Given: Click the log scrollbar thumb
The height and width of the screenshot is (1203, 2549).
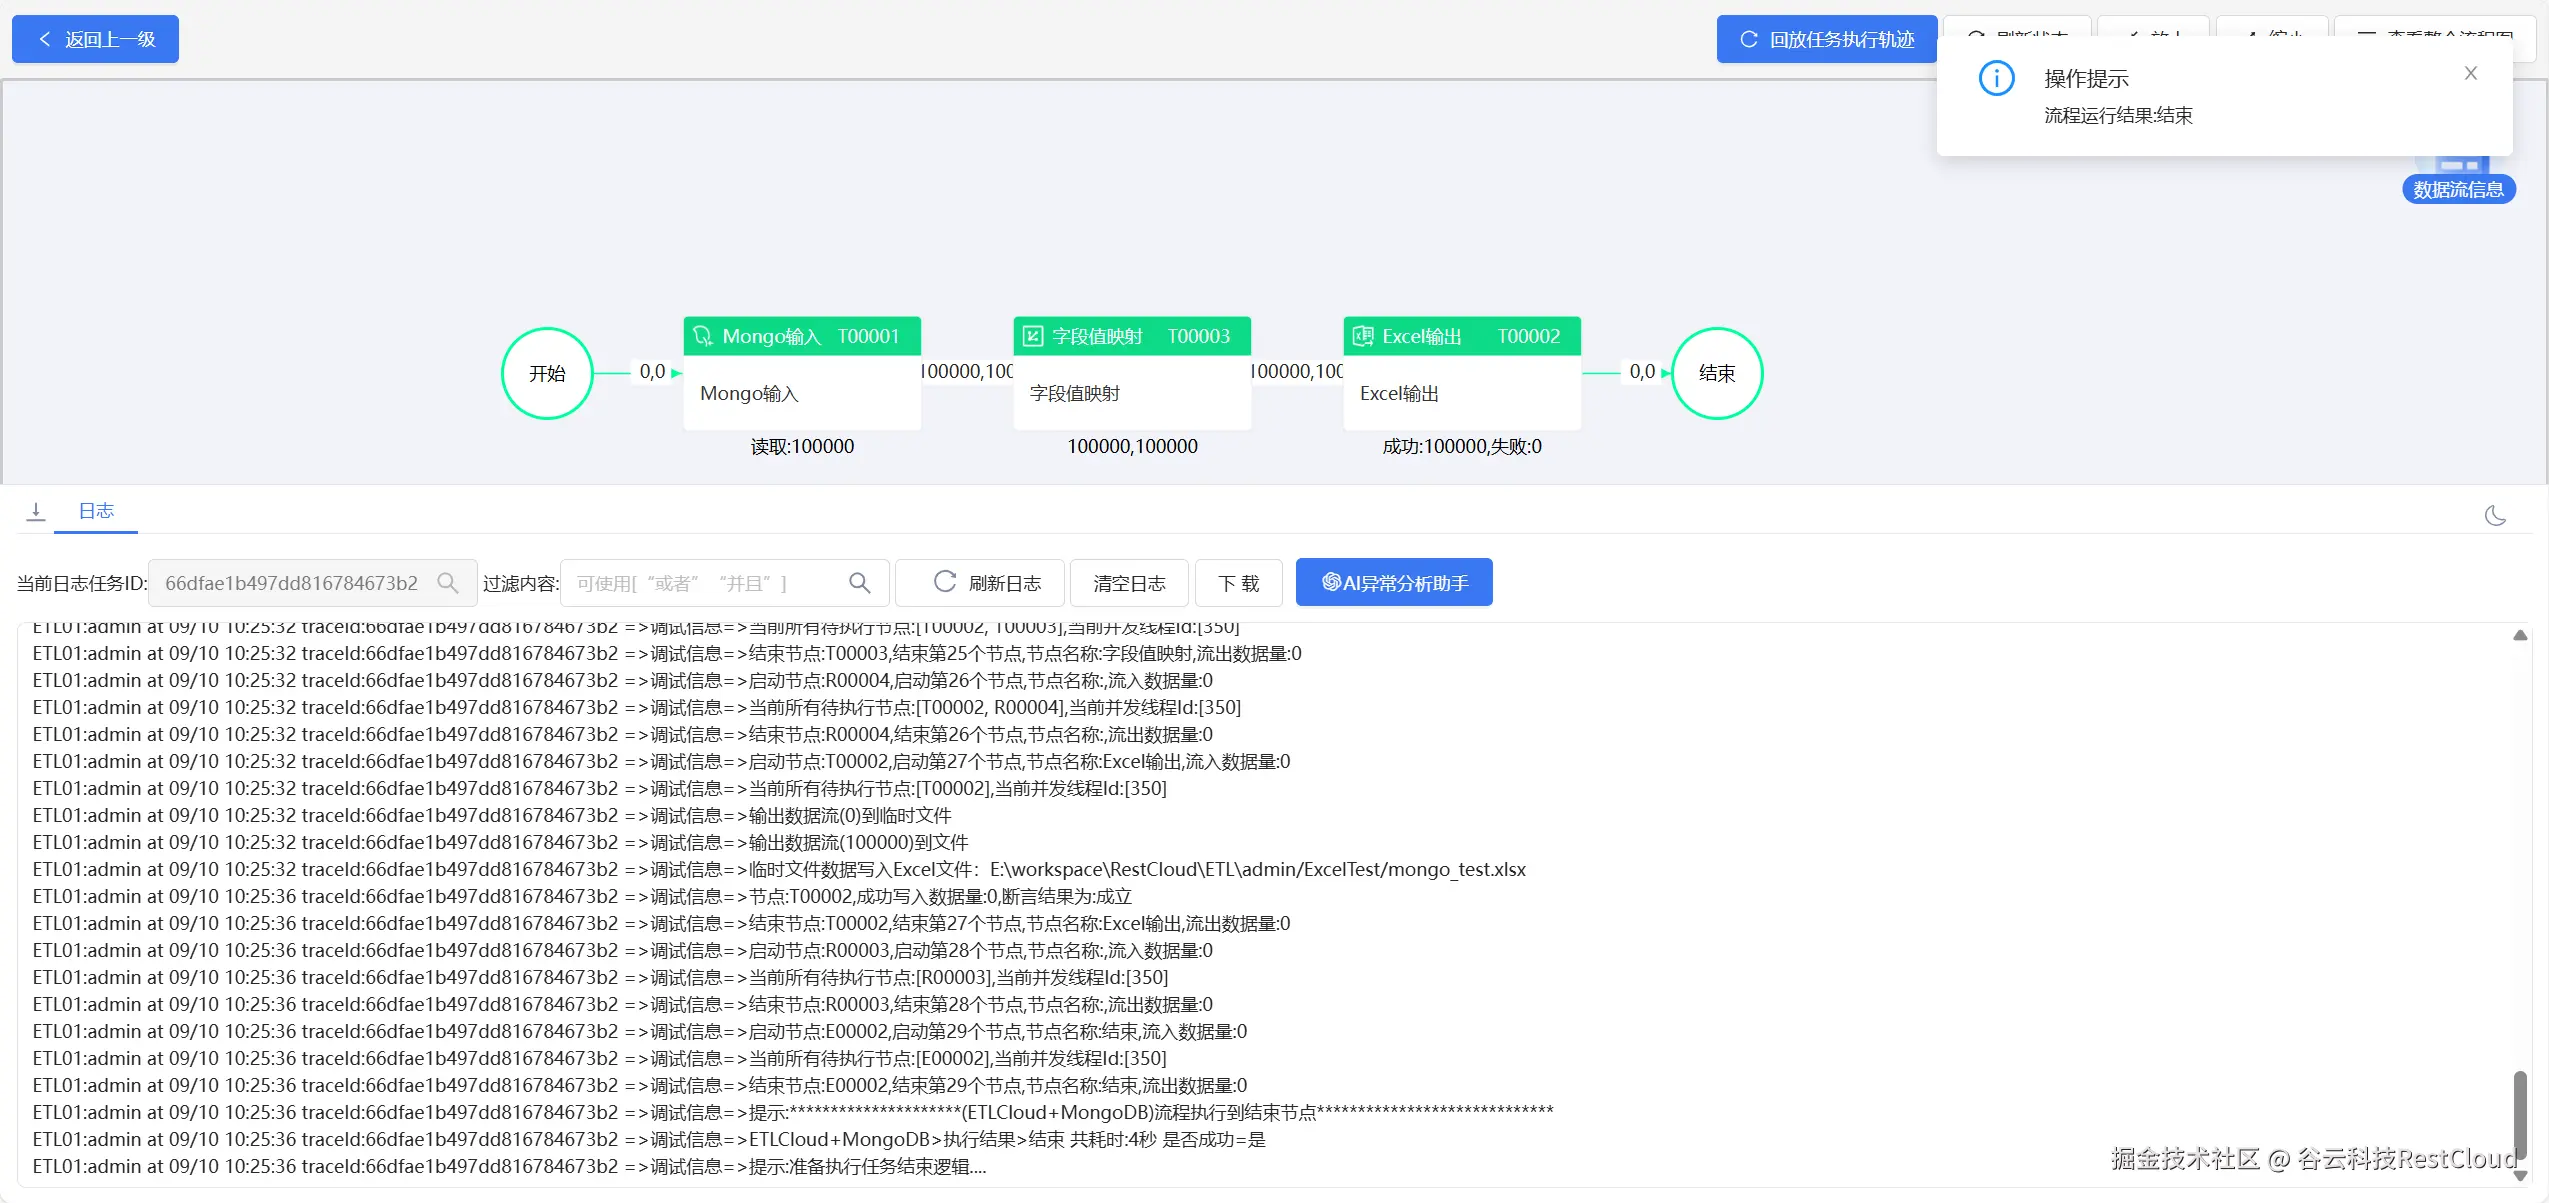Looking at the screenshot, I should point(2520,1114).
